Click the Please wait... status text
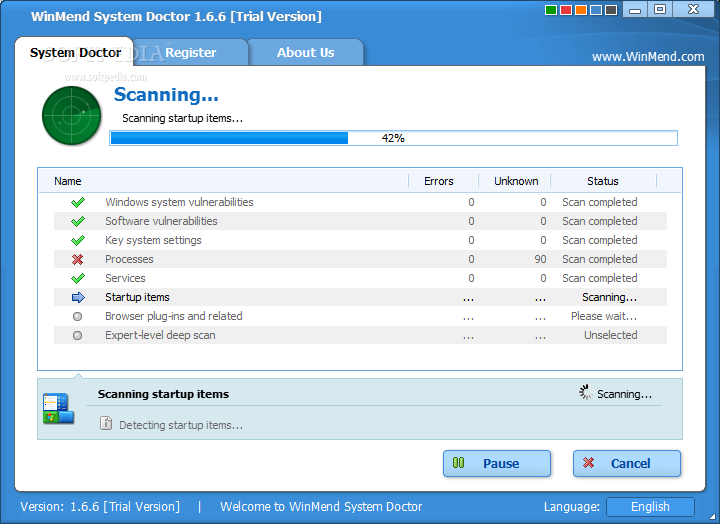Image resolution: width=720 pixels, height=524 pixels. (604, 316)
